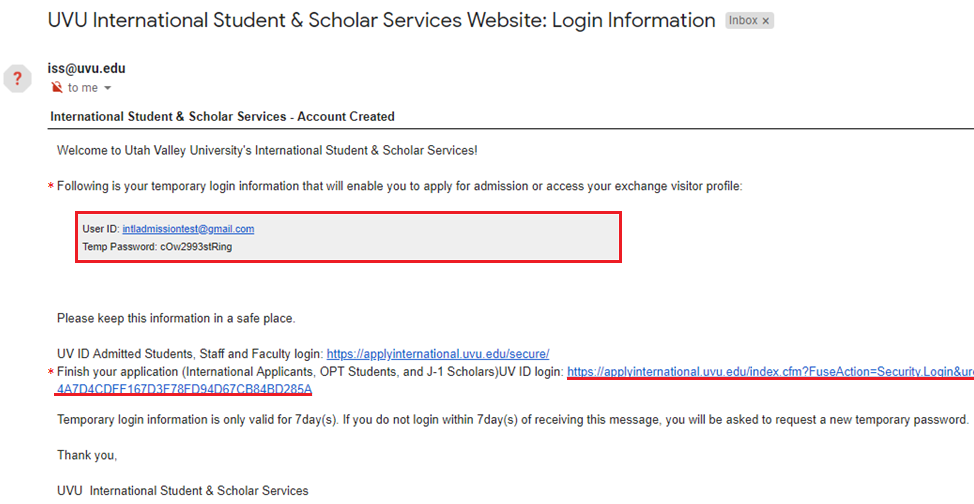
Task: Click the temp password cOw2993stRing text
Action: tap(196, 246)
